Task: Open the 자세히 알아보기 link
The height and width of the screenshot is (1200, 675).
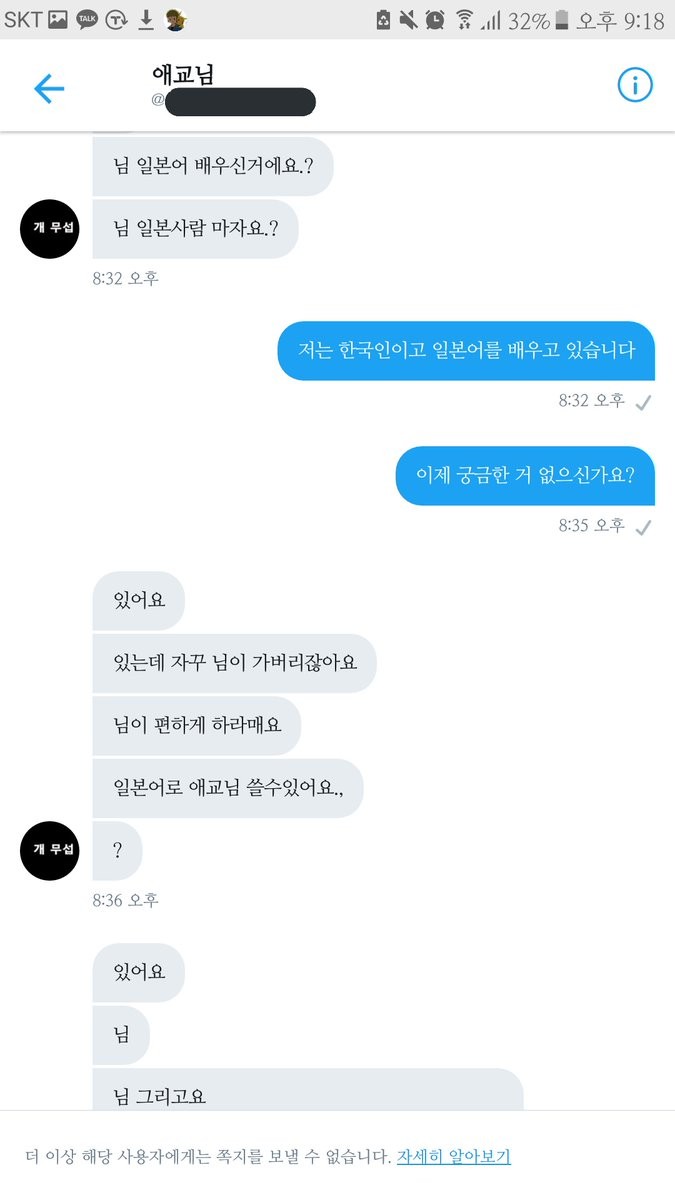Action: 454,1156
